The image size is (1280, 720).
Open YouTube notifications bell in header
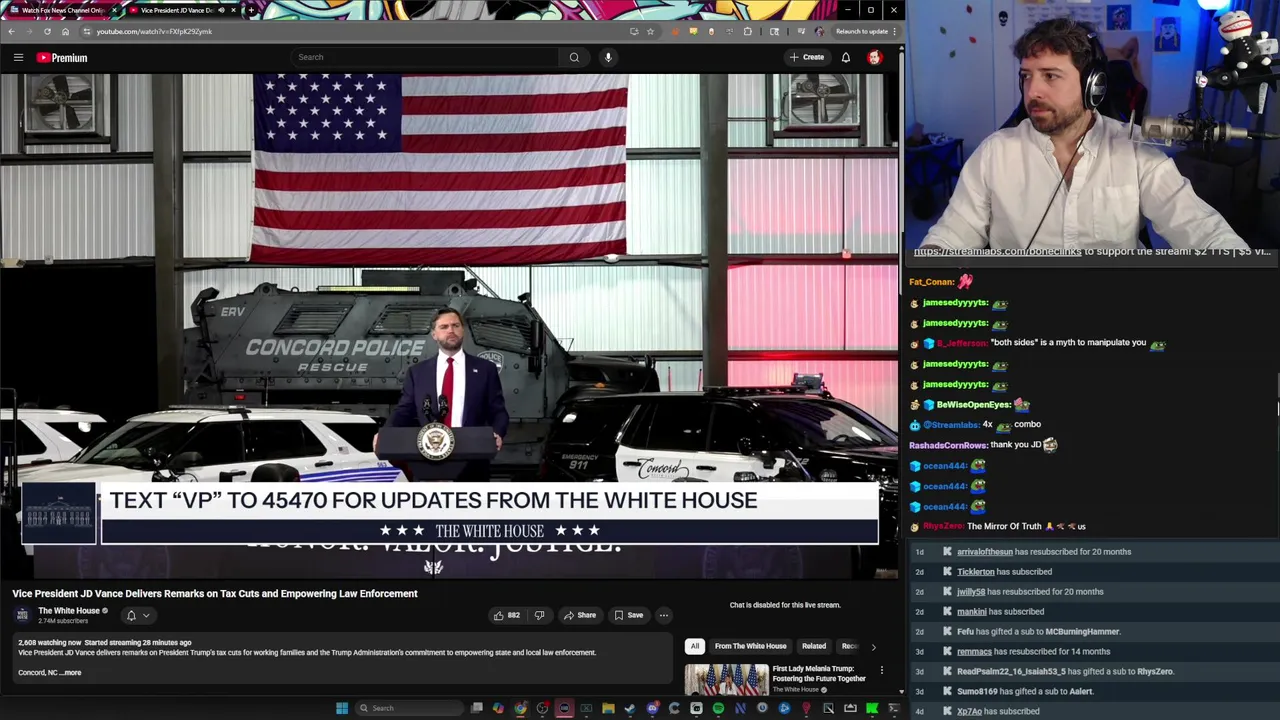point(845,57)
